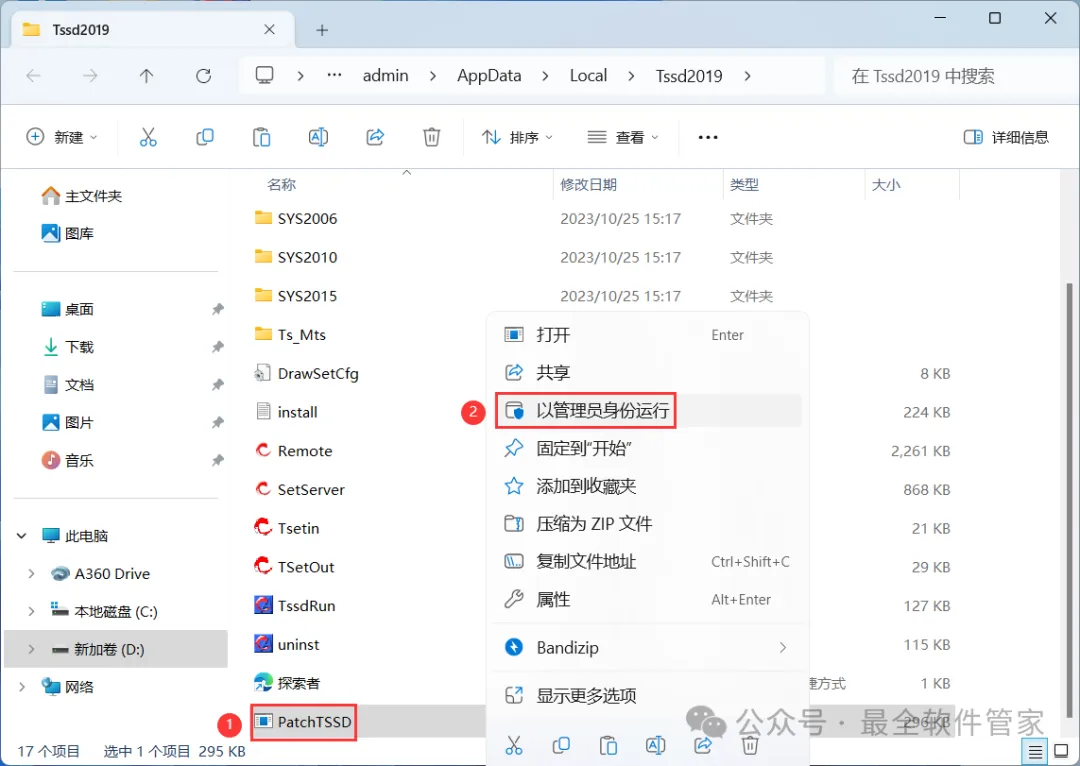Click the vertical scrollbar of file list
Screen dimensions: 1080x766
[1069, 499]
